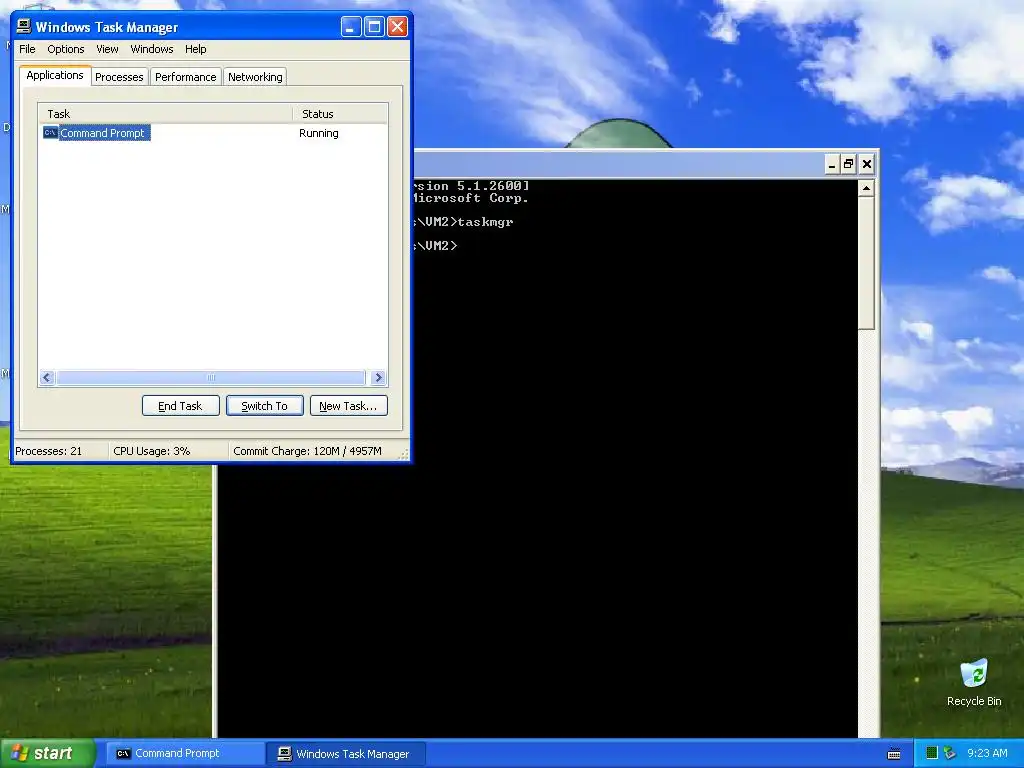This screenshot has width=1024, height=768.
Task: Click the Command Prompt task icon in list
Action: pyautogui.click(x=50, y=133)
